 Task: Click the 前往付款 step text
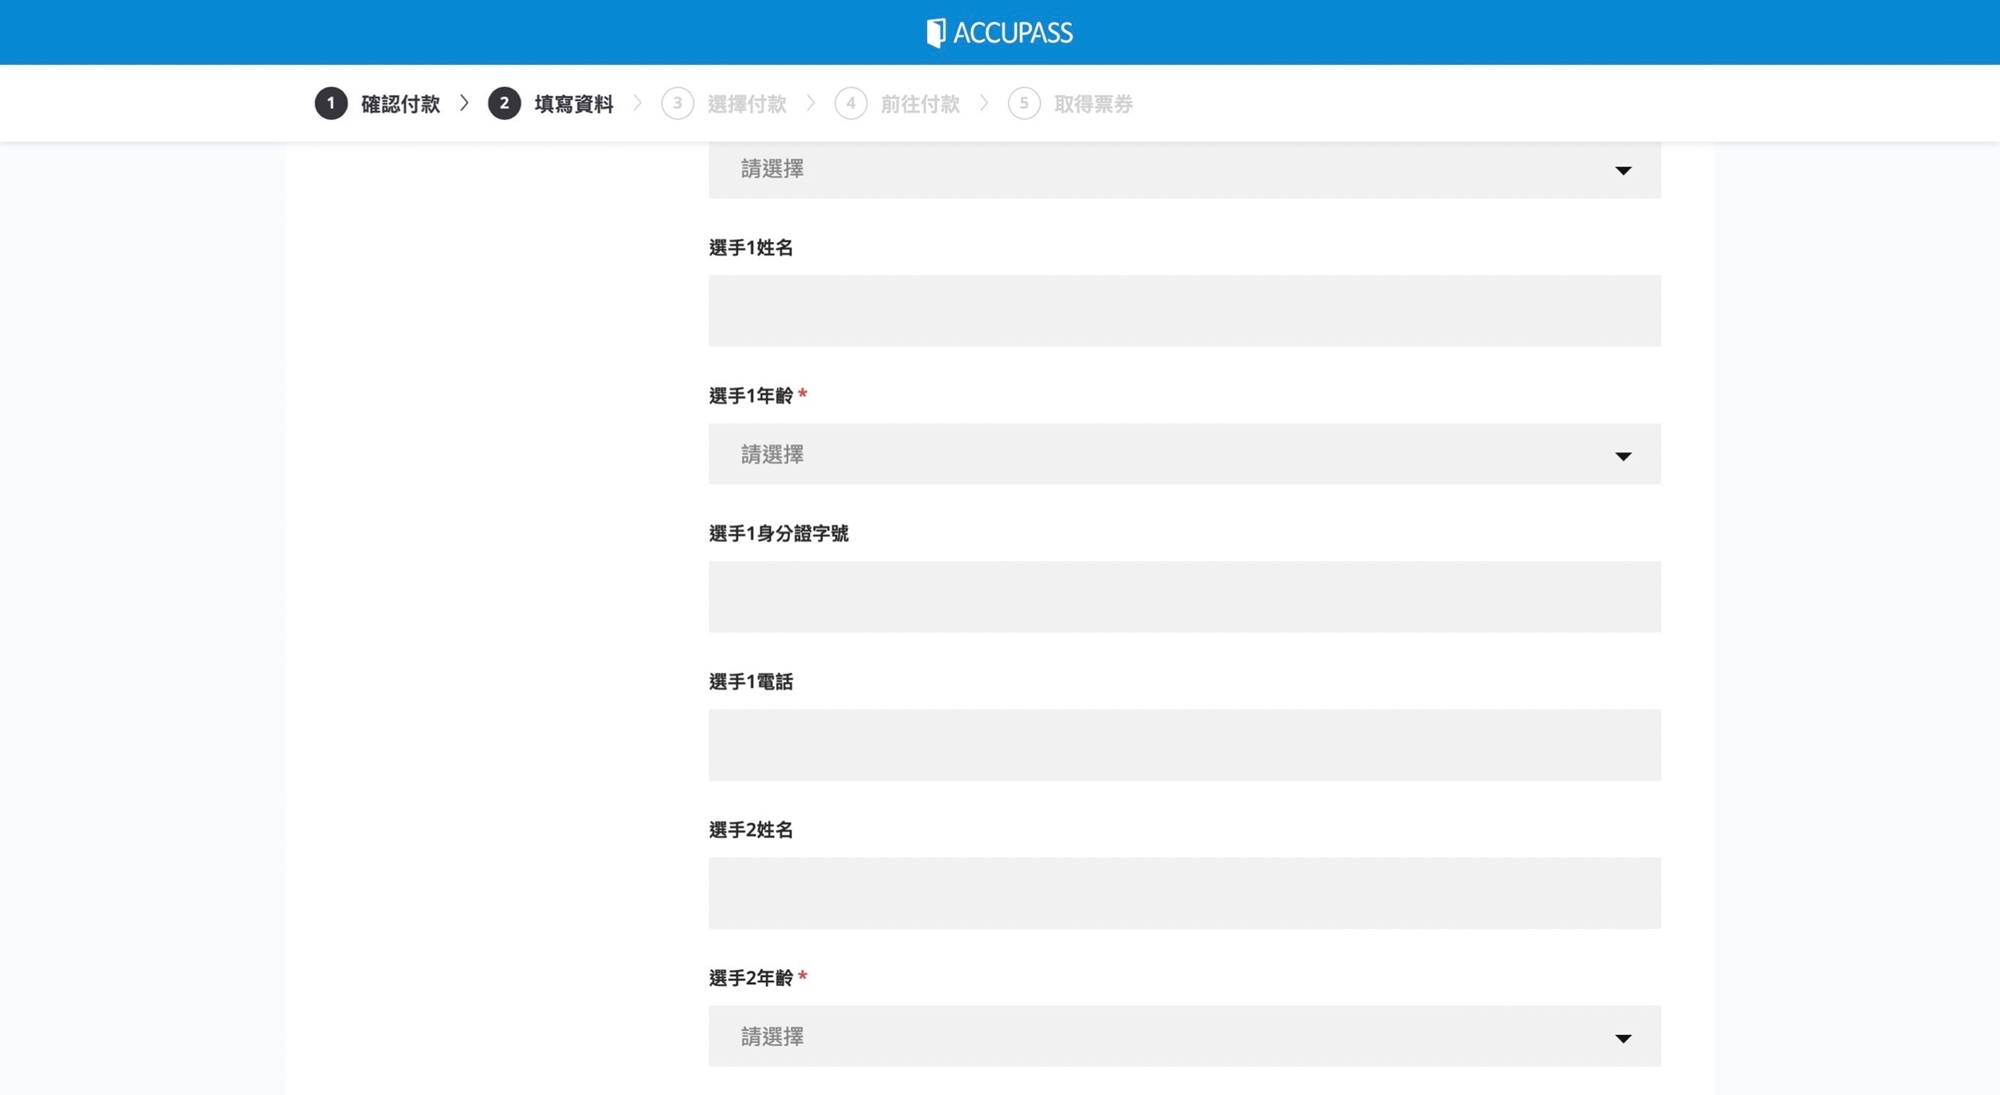point(919,104)
